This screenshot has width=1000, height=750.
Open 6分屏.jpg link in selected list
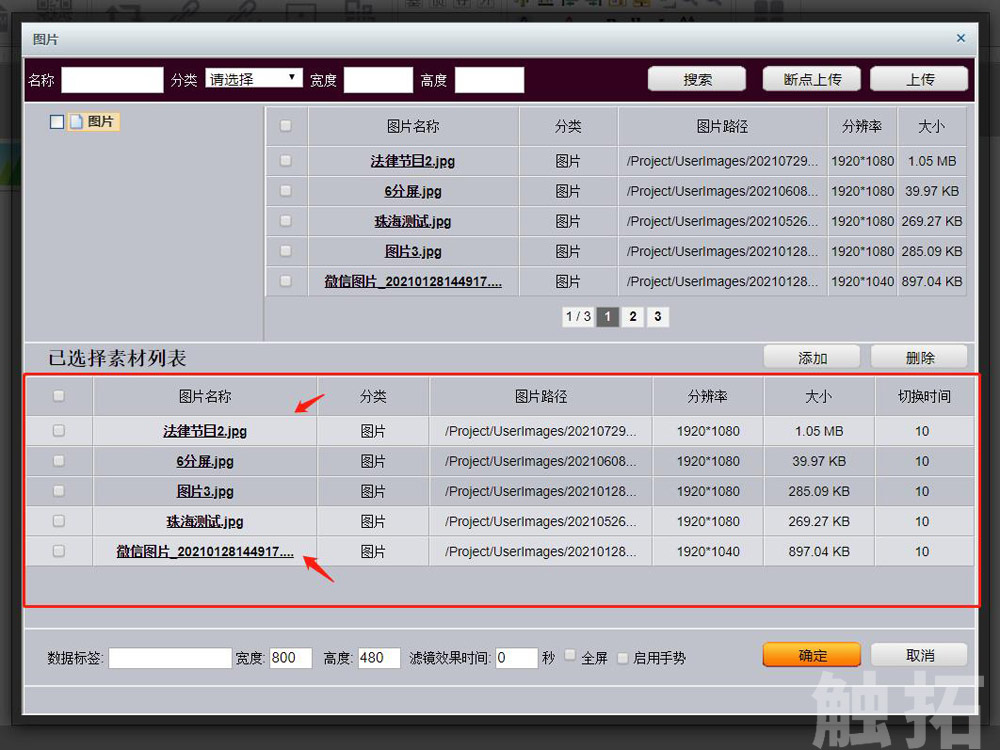coord(205,461)
